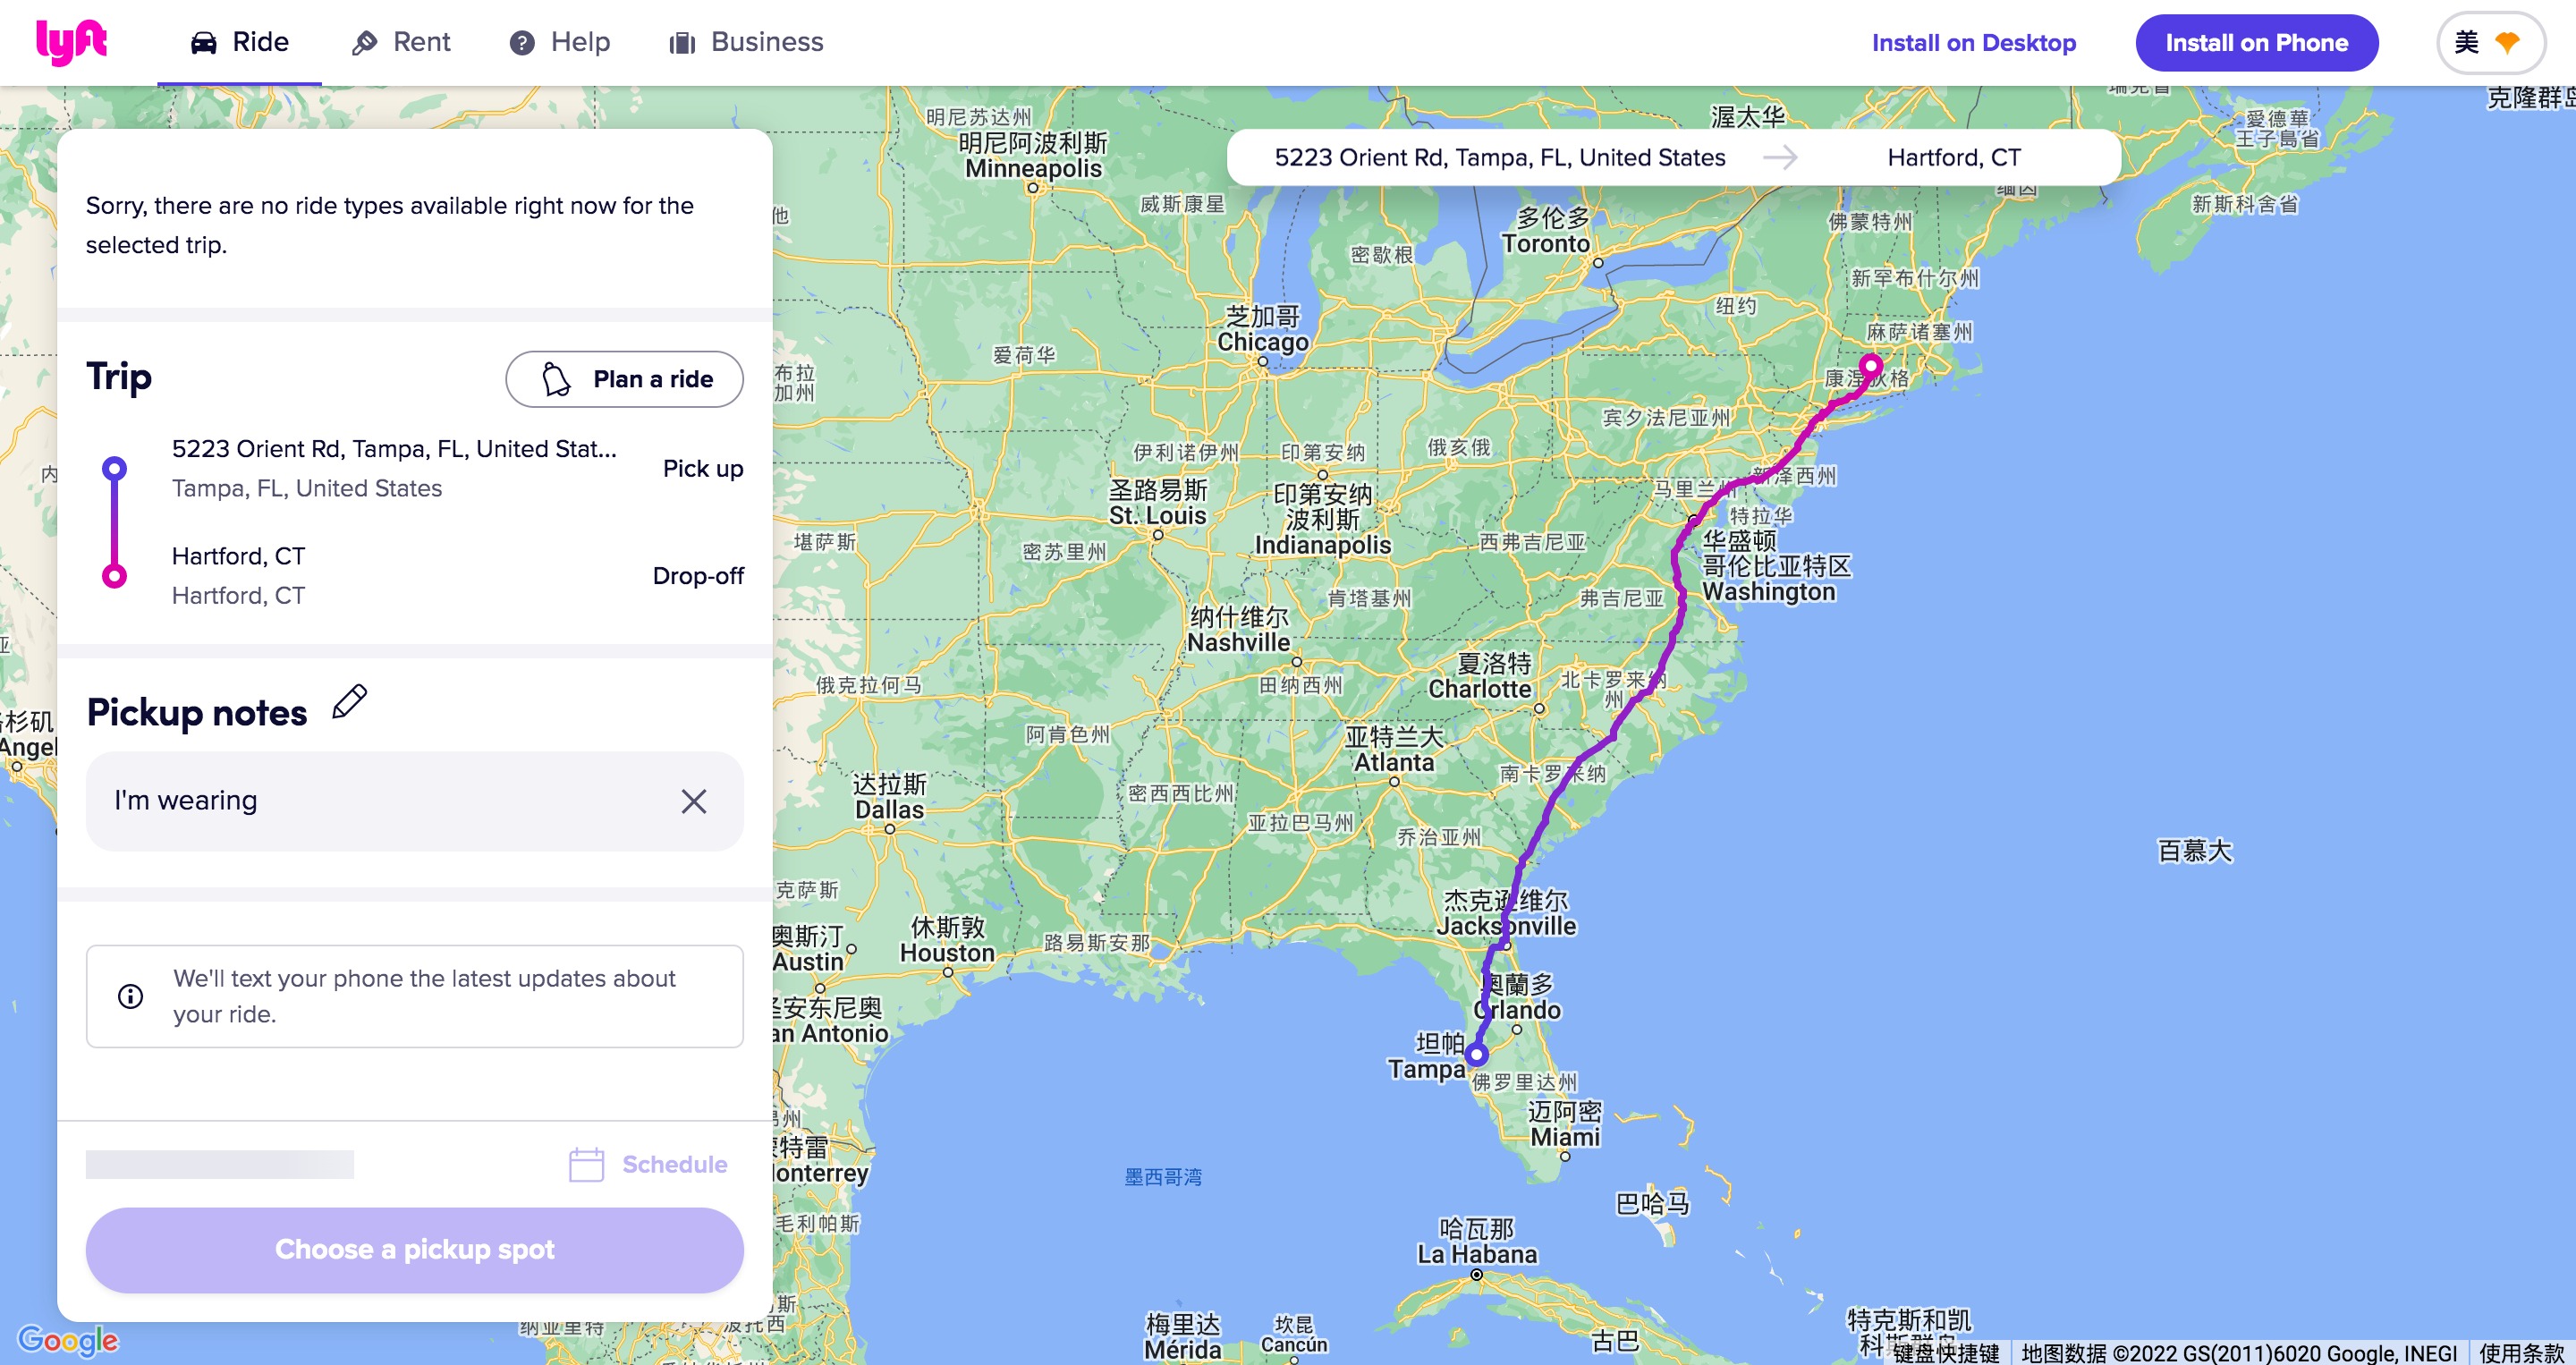Click the pink drop-off marker at Hartford
Screen dimensions: 2576x1365
(x=1870, y=364)
